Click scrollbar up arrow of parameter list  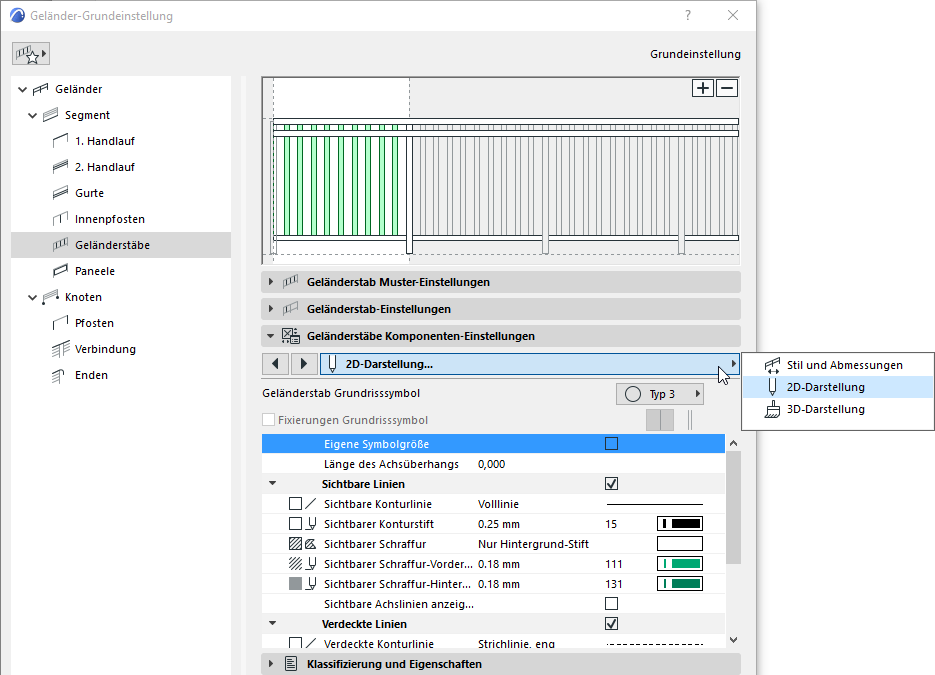[733, 443]
